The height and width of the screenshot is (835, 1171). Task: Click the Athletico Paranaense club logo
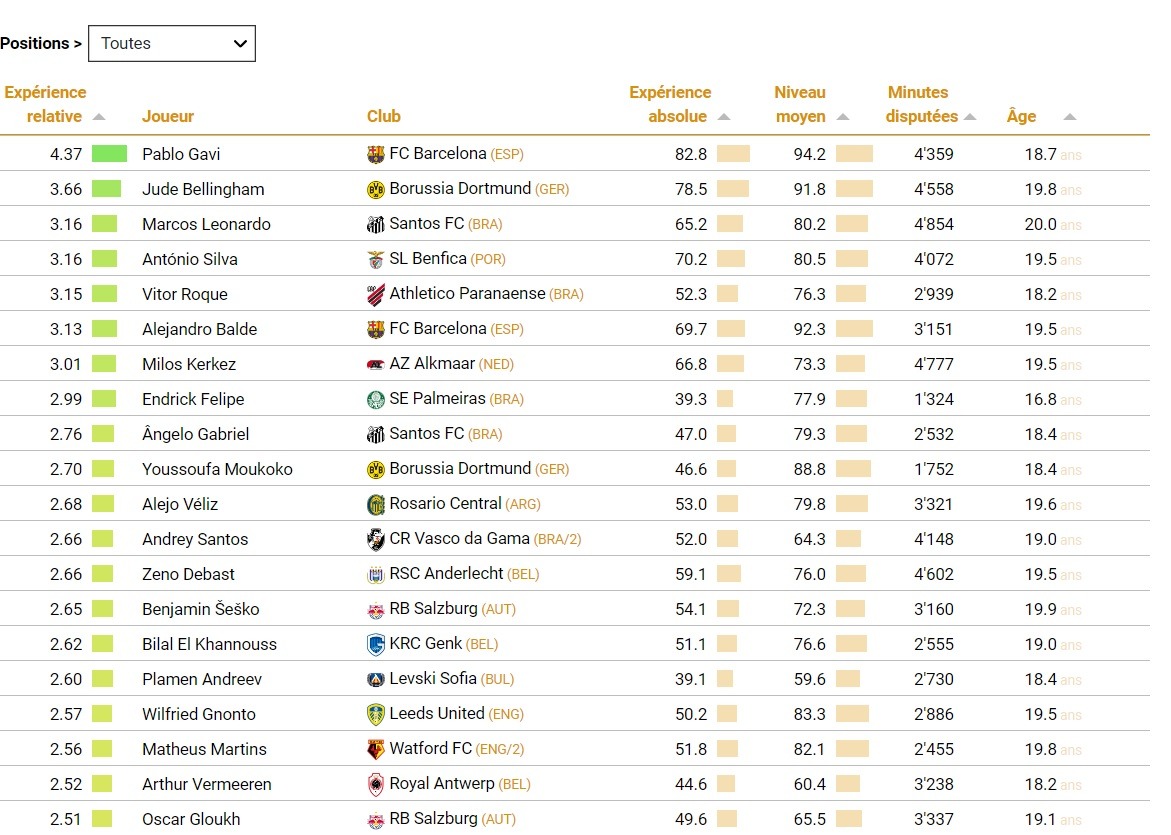tap(376, 294)
